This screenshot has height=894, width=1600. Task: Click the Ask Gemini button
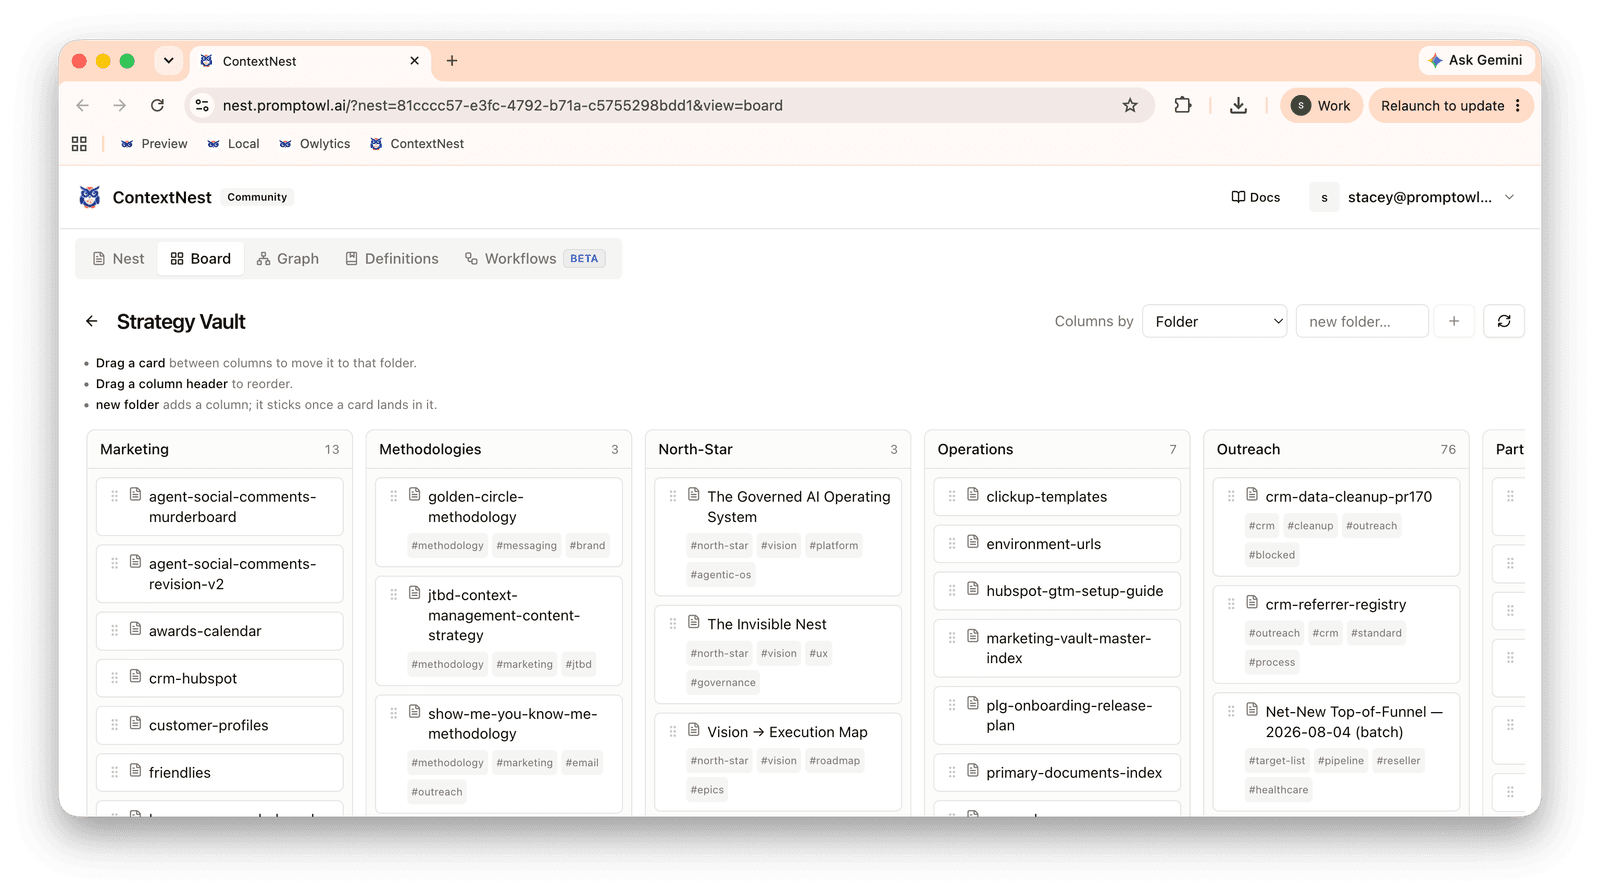[1476, 60]
